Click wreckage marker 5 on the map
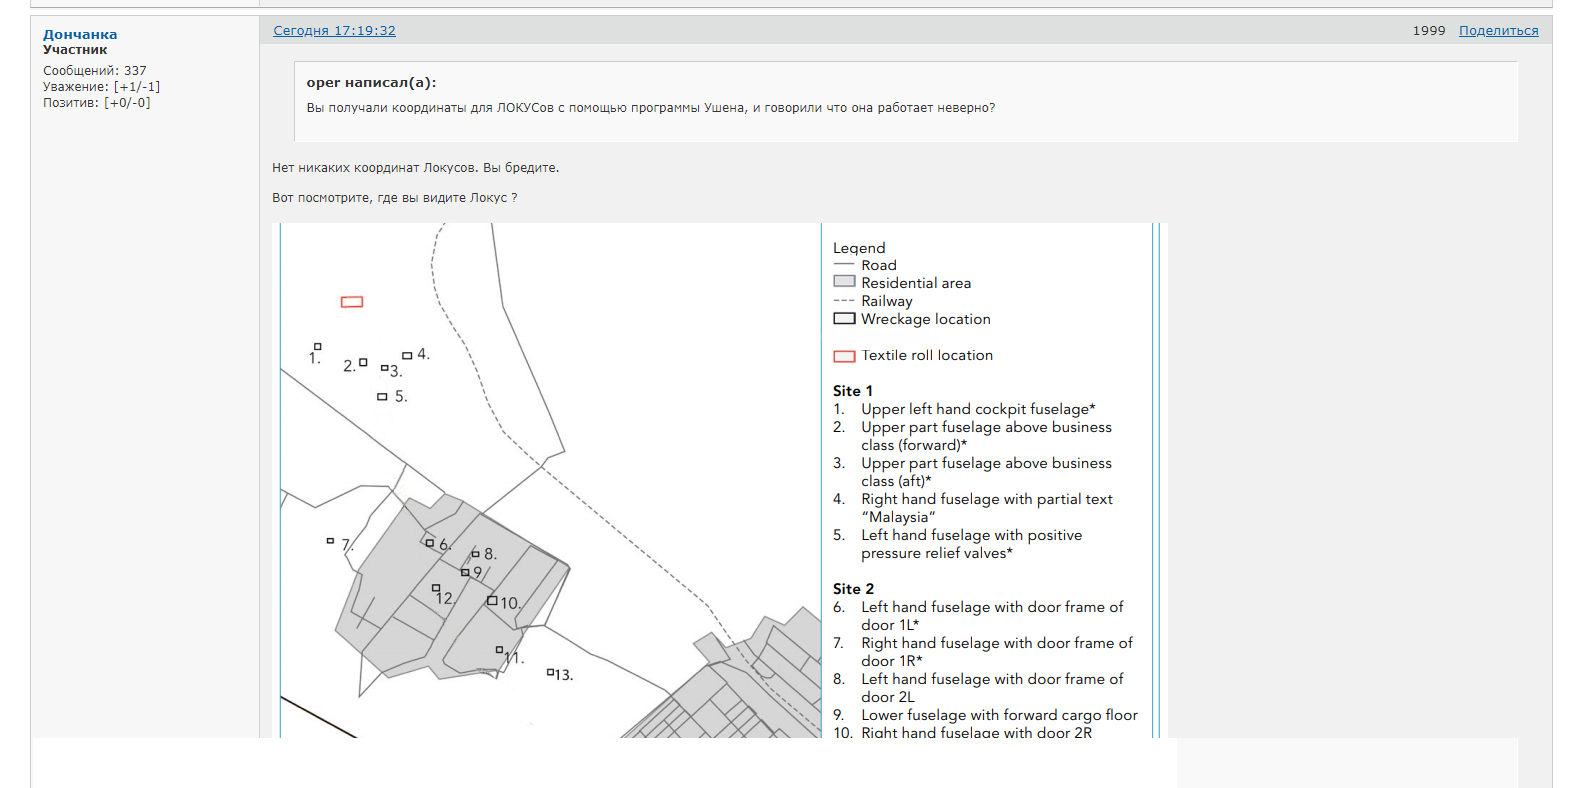 coord(382,397)
